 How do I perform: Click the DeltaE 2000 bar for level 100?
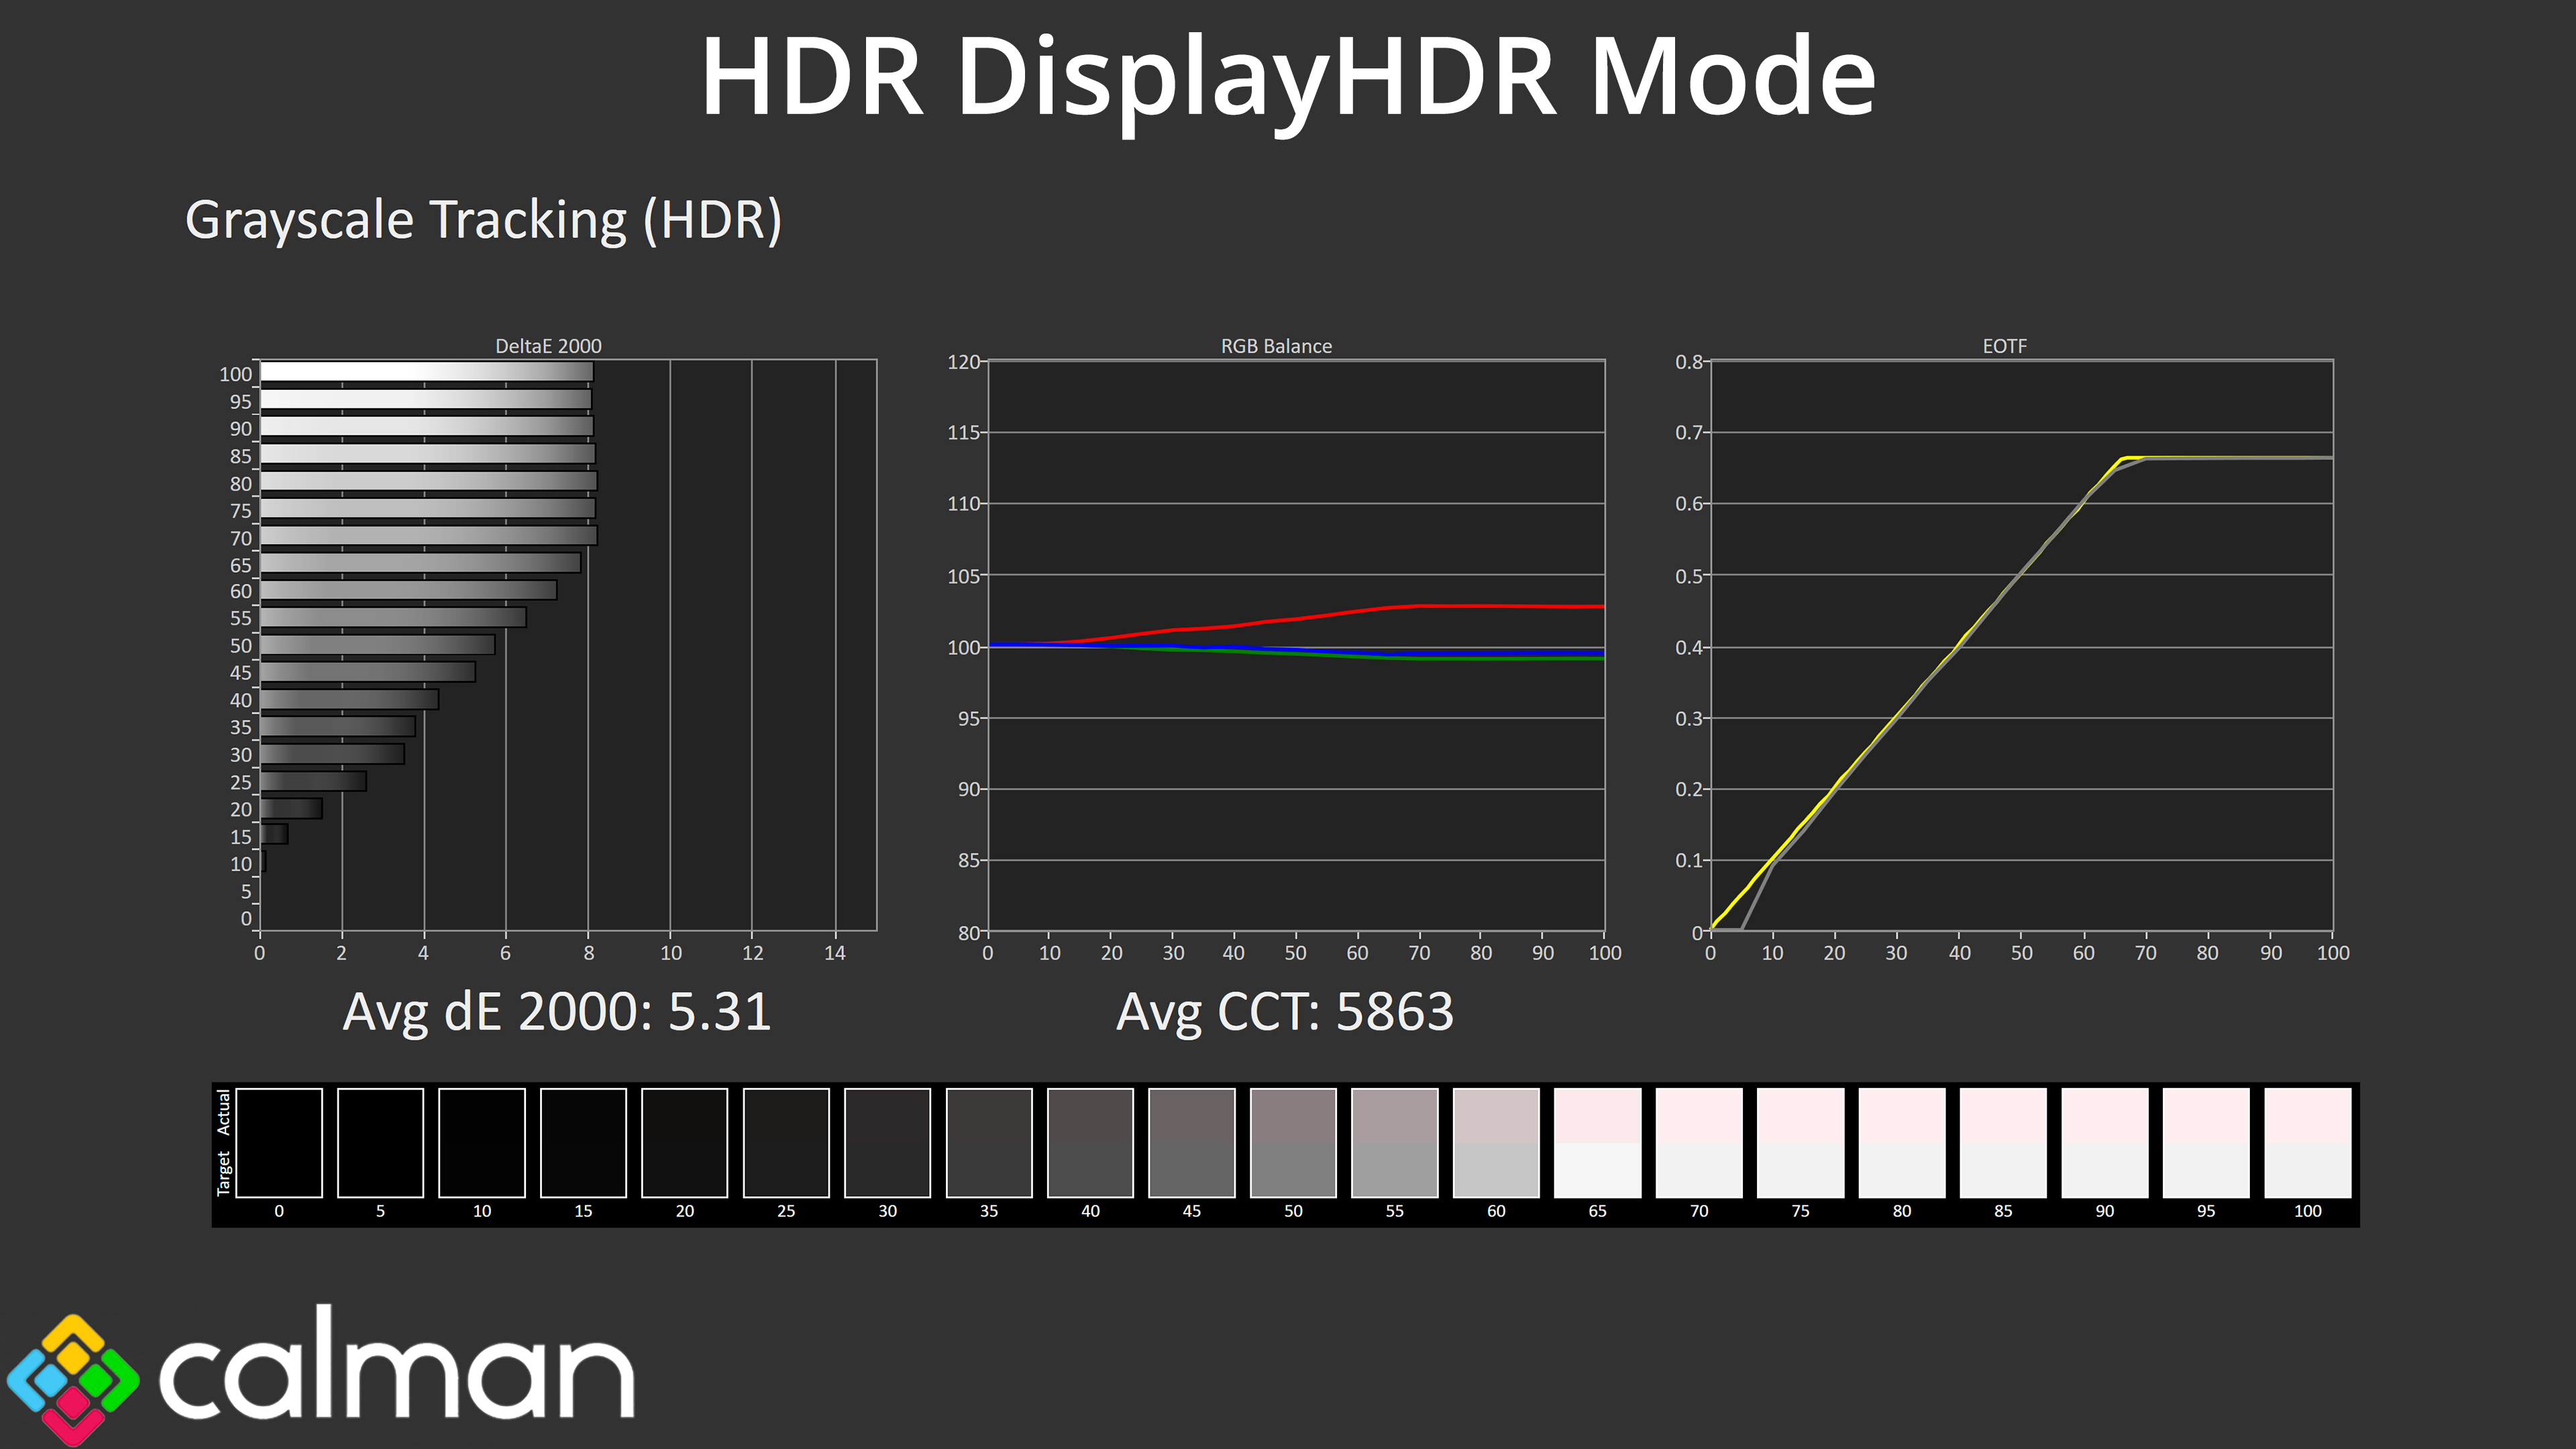[x=426, y=372]
